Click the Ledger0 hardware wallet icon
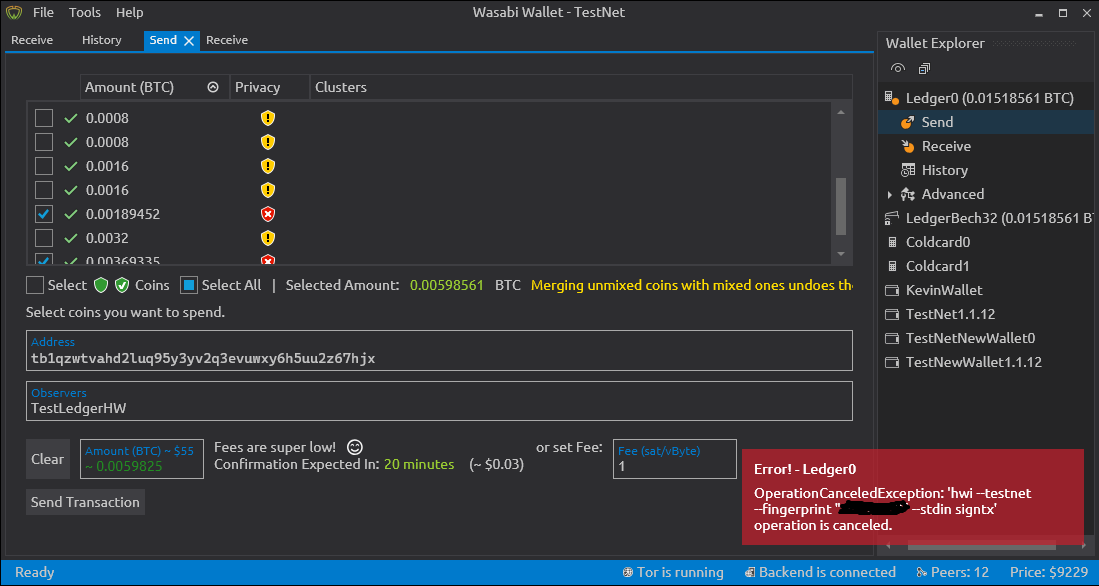Screen dimensions: 1099x586 [892, 98]
